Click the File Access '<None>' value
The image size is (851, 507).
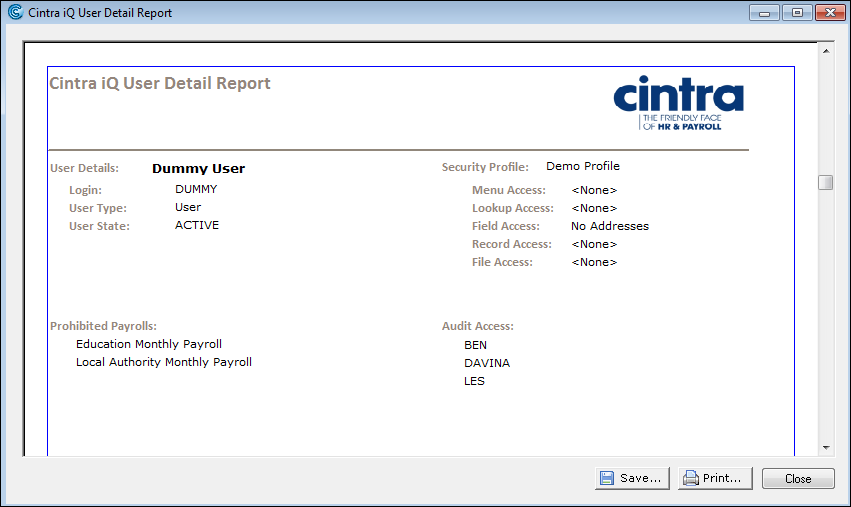tap(594, 262)
